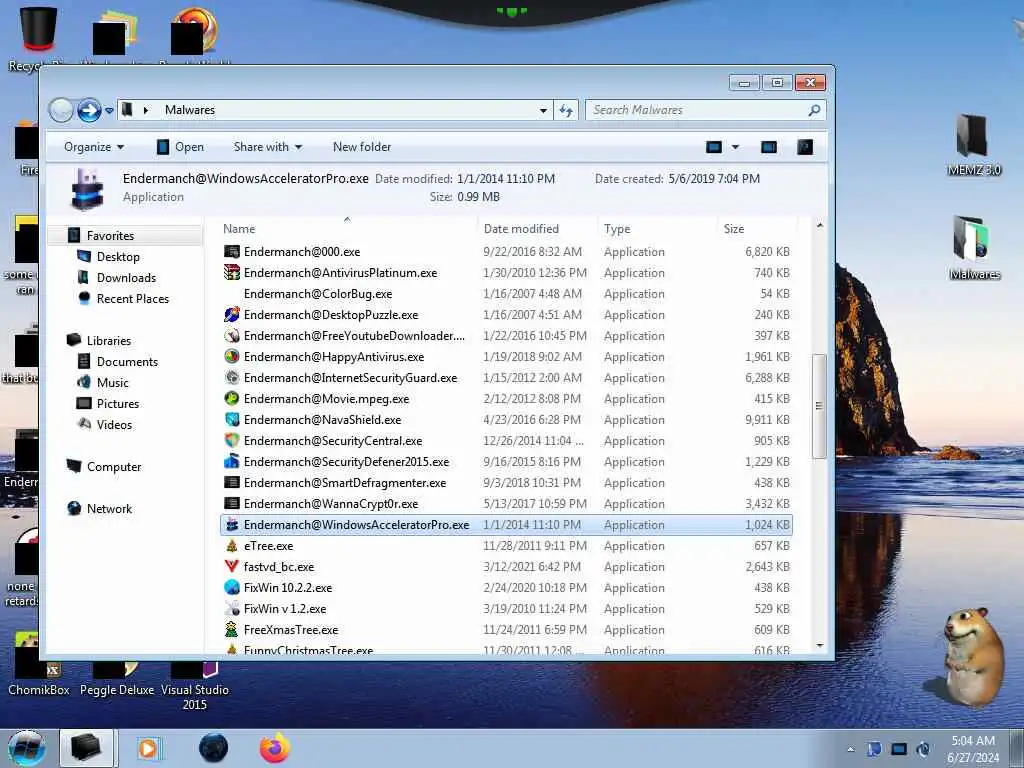Select the Endermanch@HappyAntivirus.exe icon
This screenshot has height=768, width=1024.
[232, 357]
